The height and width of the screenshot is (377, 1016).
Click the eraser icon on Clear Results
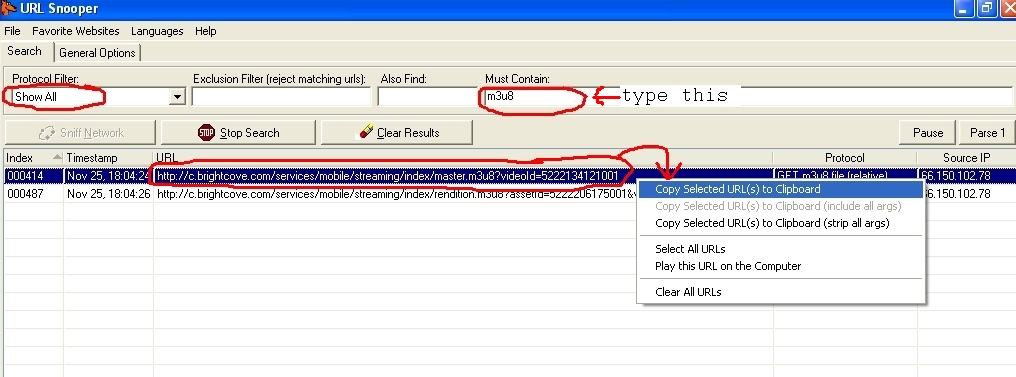(x=366, y=132)
